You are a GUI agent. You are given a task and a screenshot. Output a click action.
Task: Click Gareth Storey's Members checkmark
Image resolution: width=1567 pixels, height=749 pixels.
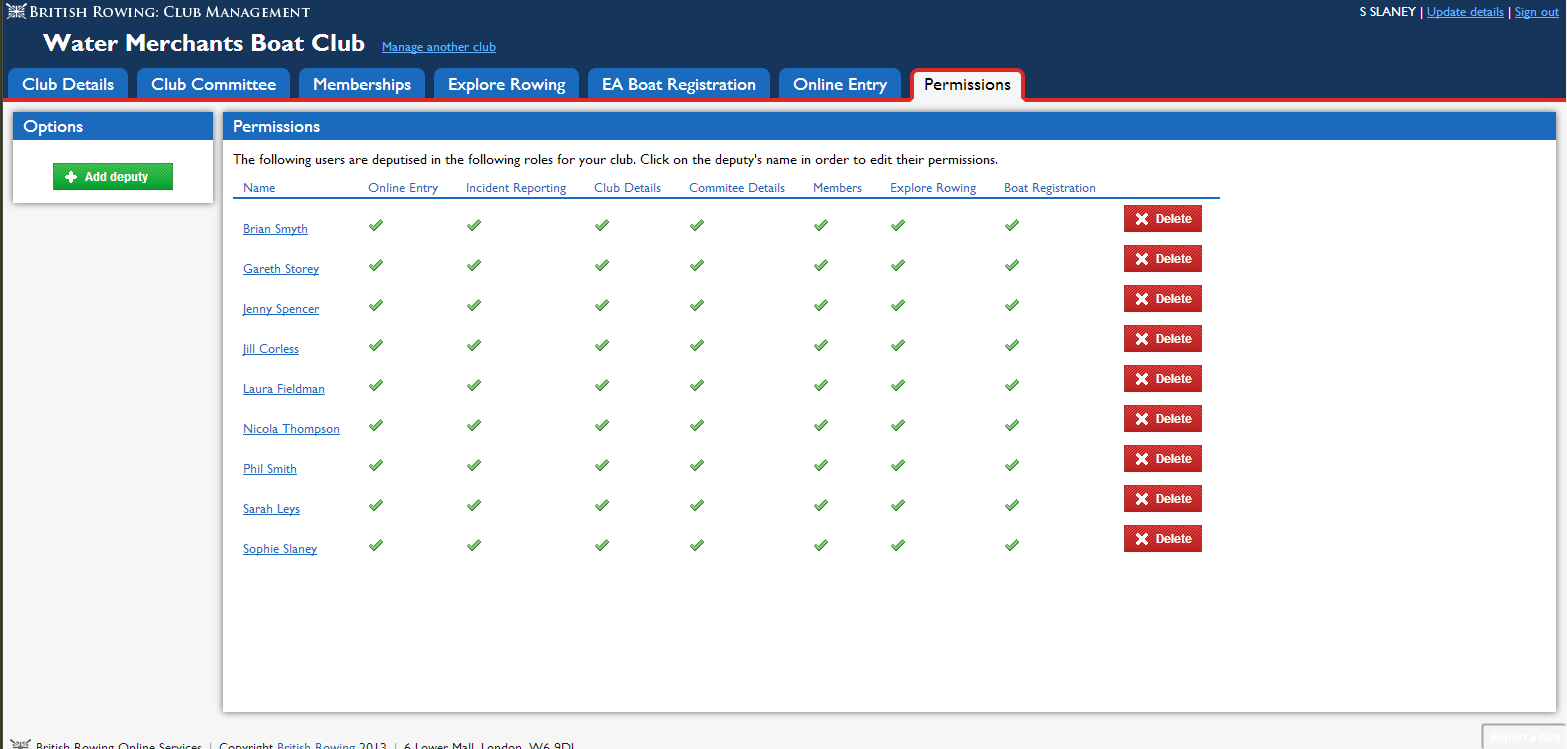point(821,265)
